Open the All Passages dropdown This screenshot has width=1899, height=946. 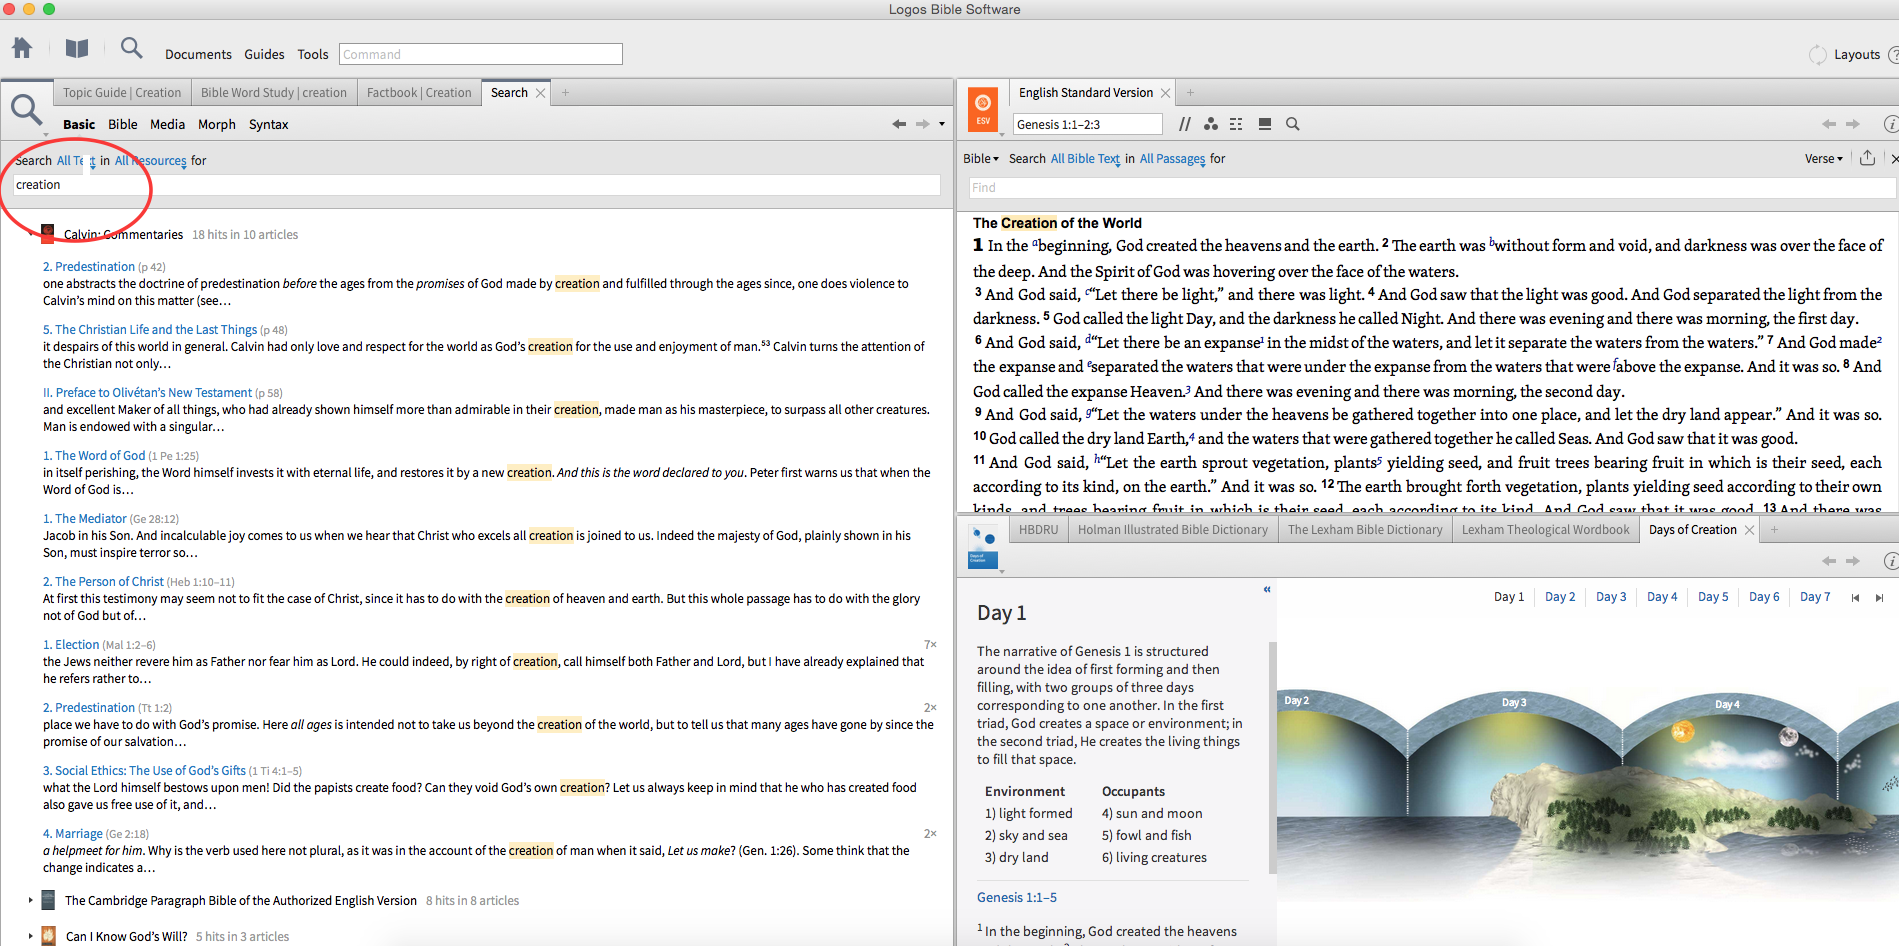(x=1173, y=159)
